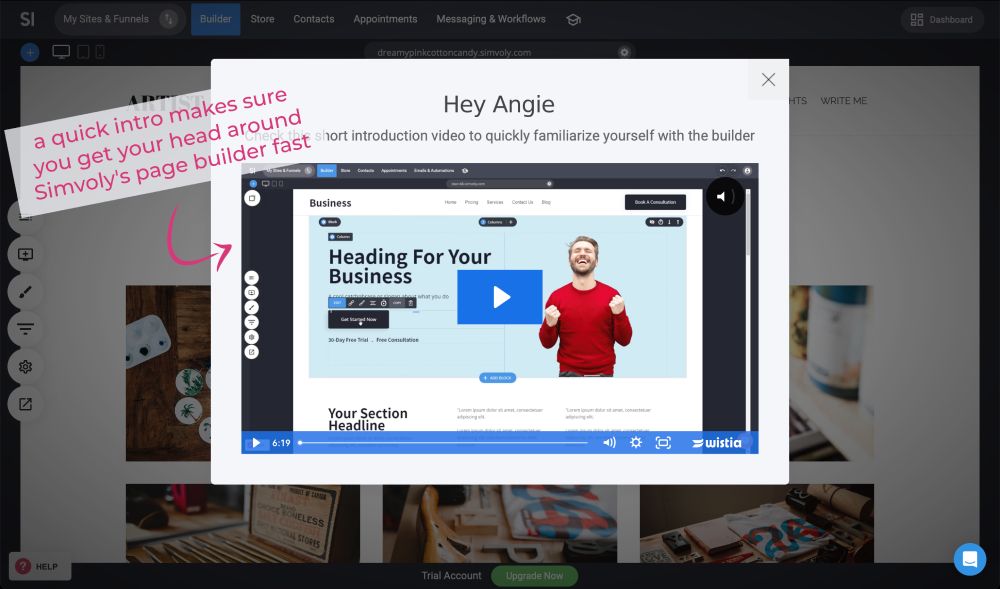
Task: Go to the Contacts menu
Action: point(314,19)
